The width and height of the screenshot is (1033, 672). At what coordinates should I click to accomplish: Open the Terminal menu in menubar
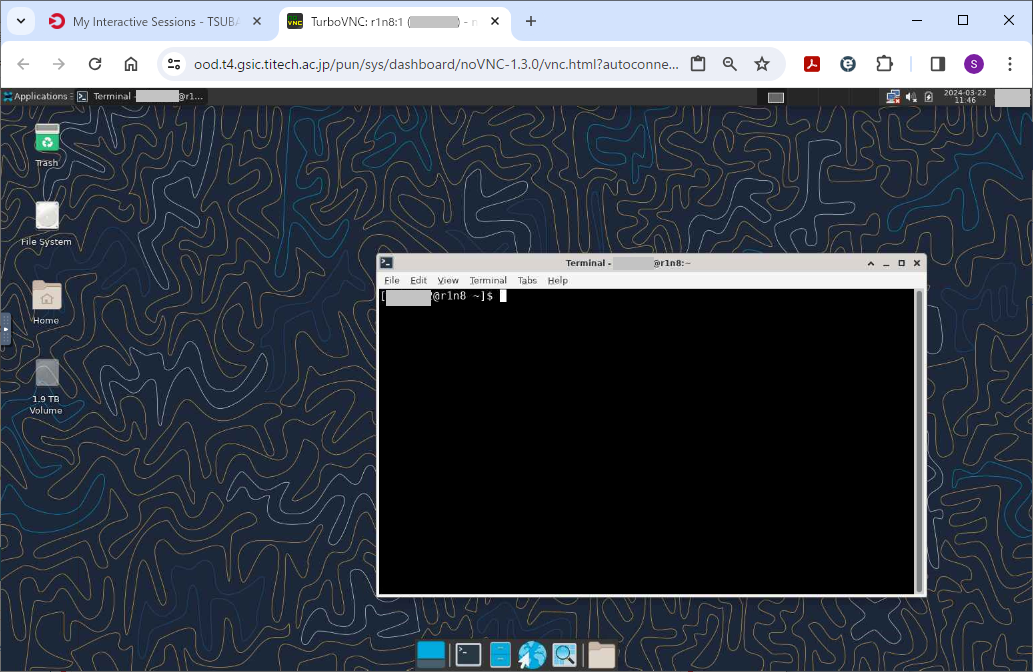pos(488,281)
